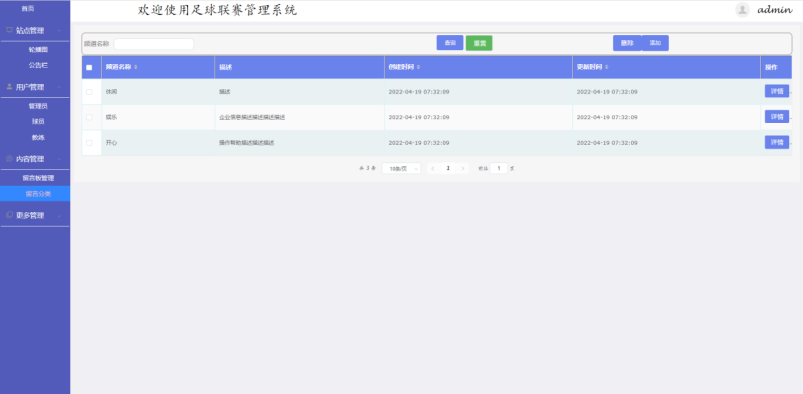Open the 首页 menu item
The width and height of the screenshot is (803, 394).
pyautogui.click(x=28, y=9)
